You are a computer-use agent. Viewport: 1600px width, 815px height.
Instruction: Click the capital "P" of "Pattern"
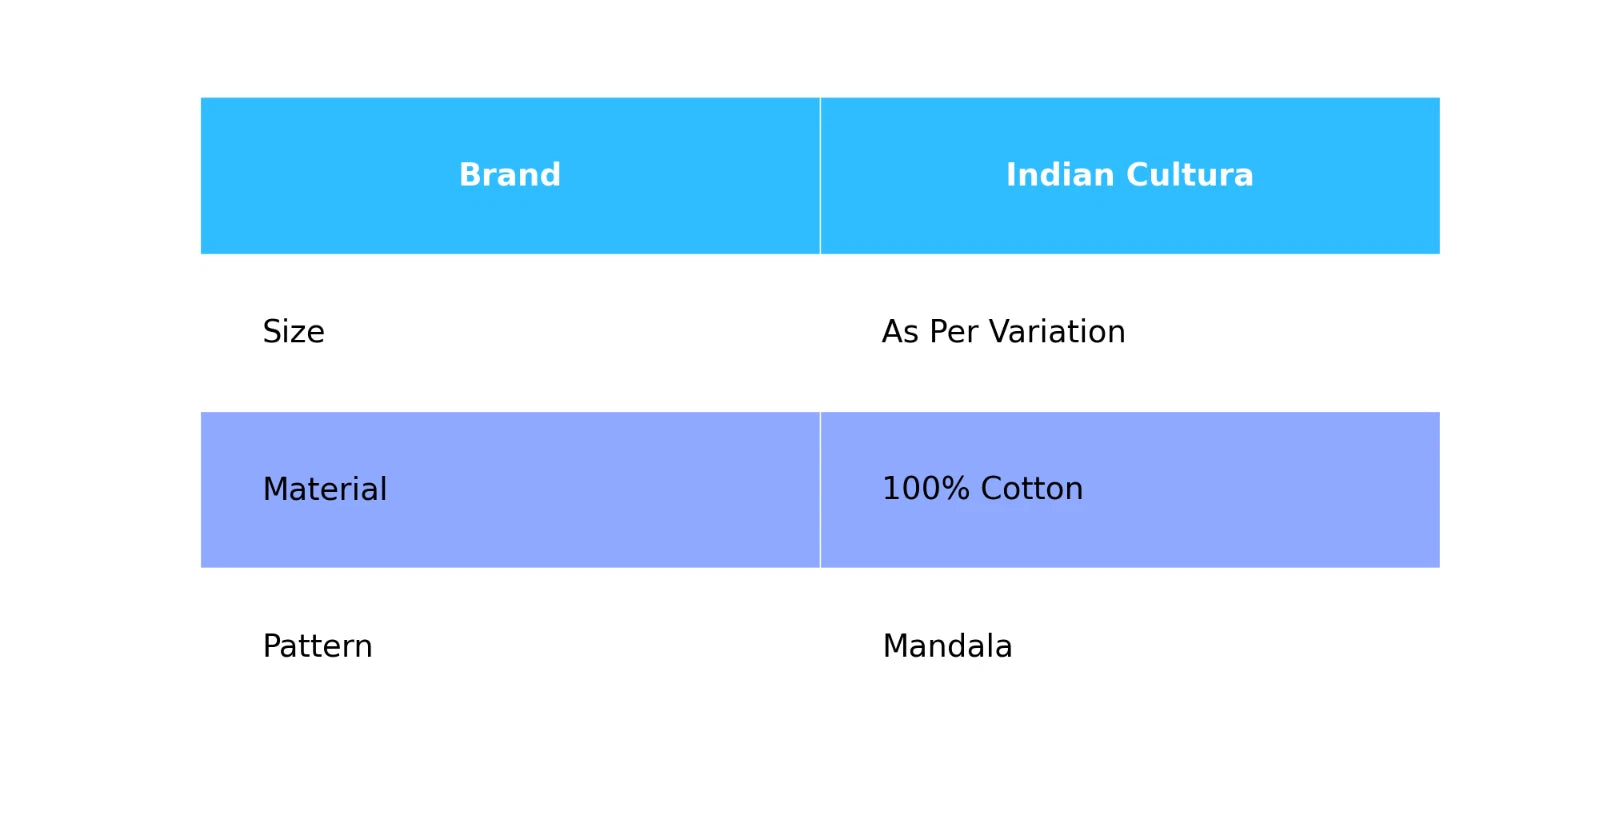point(271,646)
